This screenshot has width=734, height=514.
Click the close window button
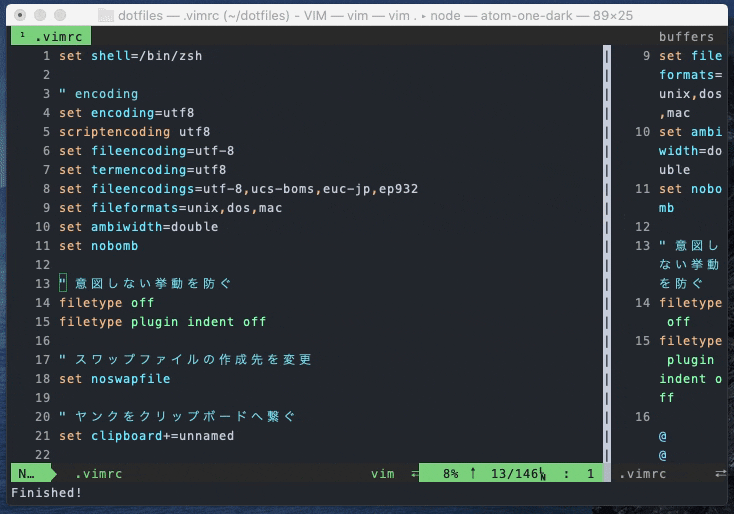(20, 15)
